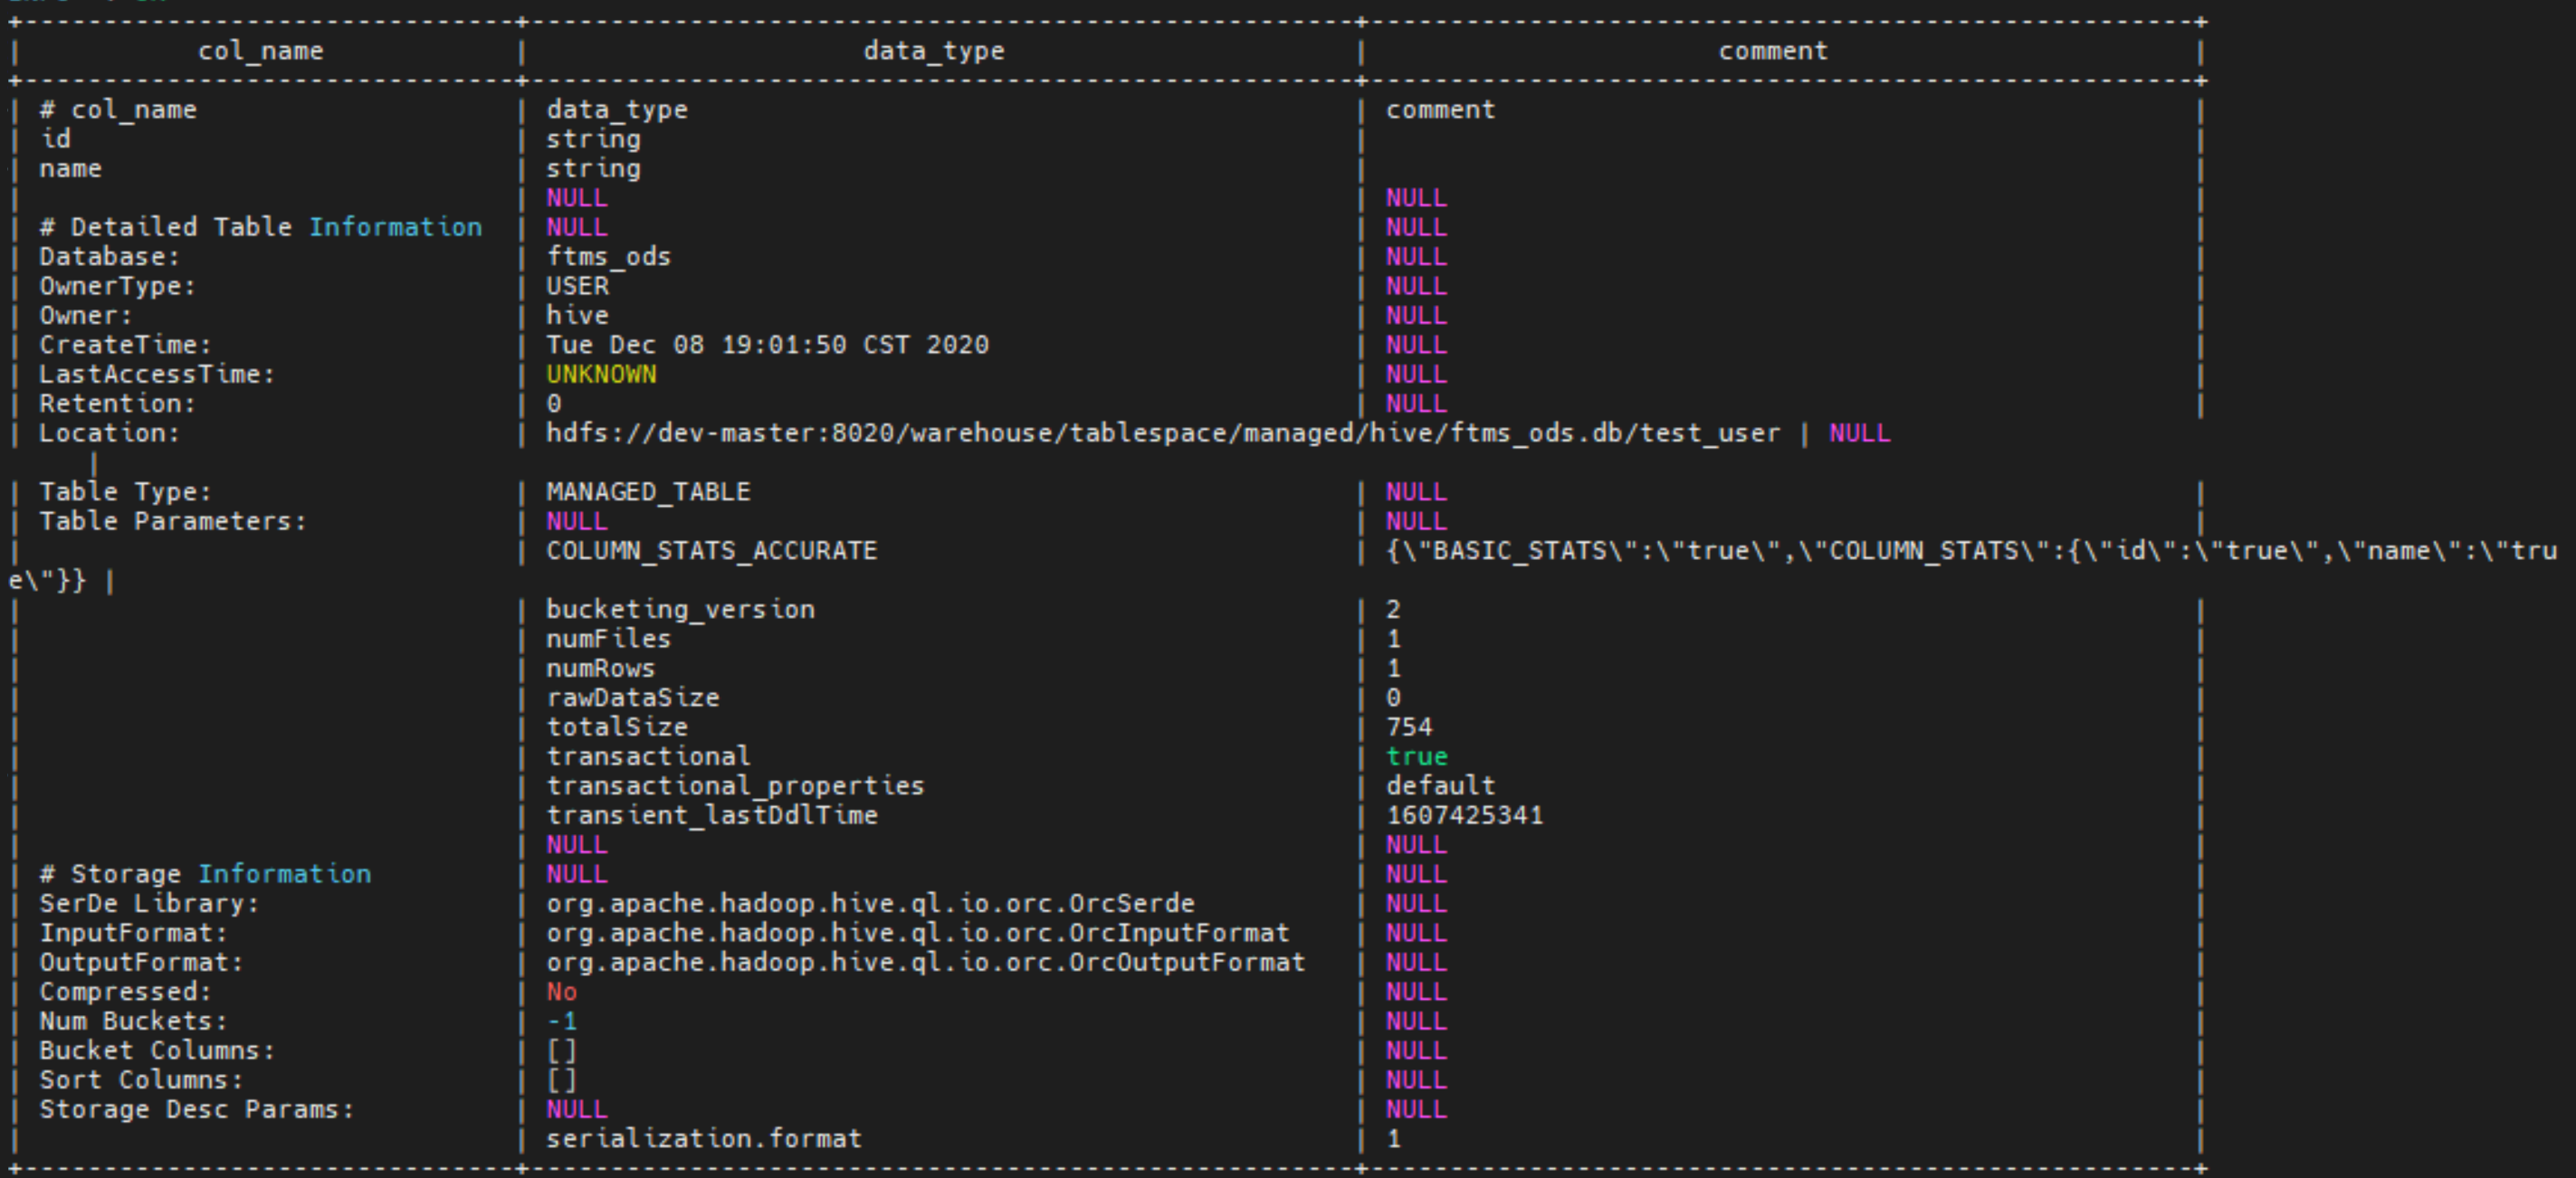Screen dimensions: 2576x1178
Task: Click the Num Buckets: label
Action: [133, 1021]
